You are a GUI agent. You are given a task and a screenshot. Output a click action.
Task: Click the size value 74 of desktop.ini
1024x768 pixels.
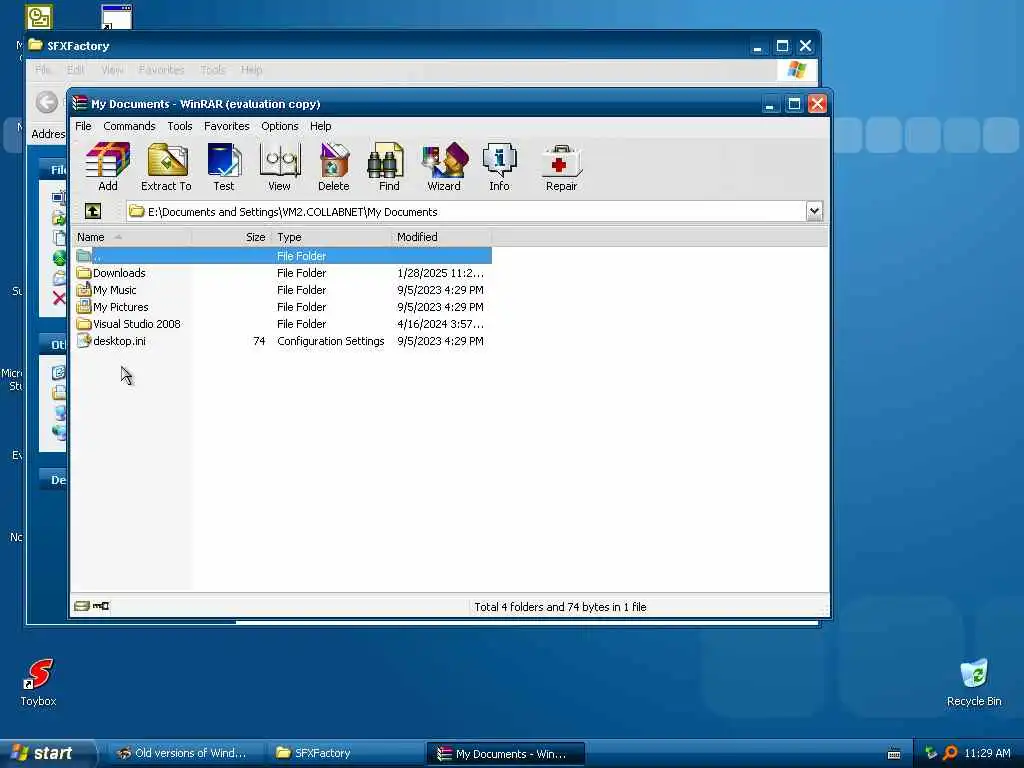click(x=259, y=341)
